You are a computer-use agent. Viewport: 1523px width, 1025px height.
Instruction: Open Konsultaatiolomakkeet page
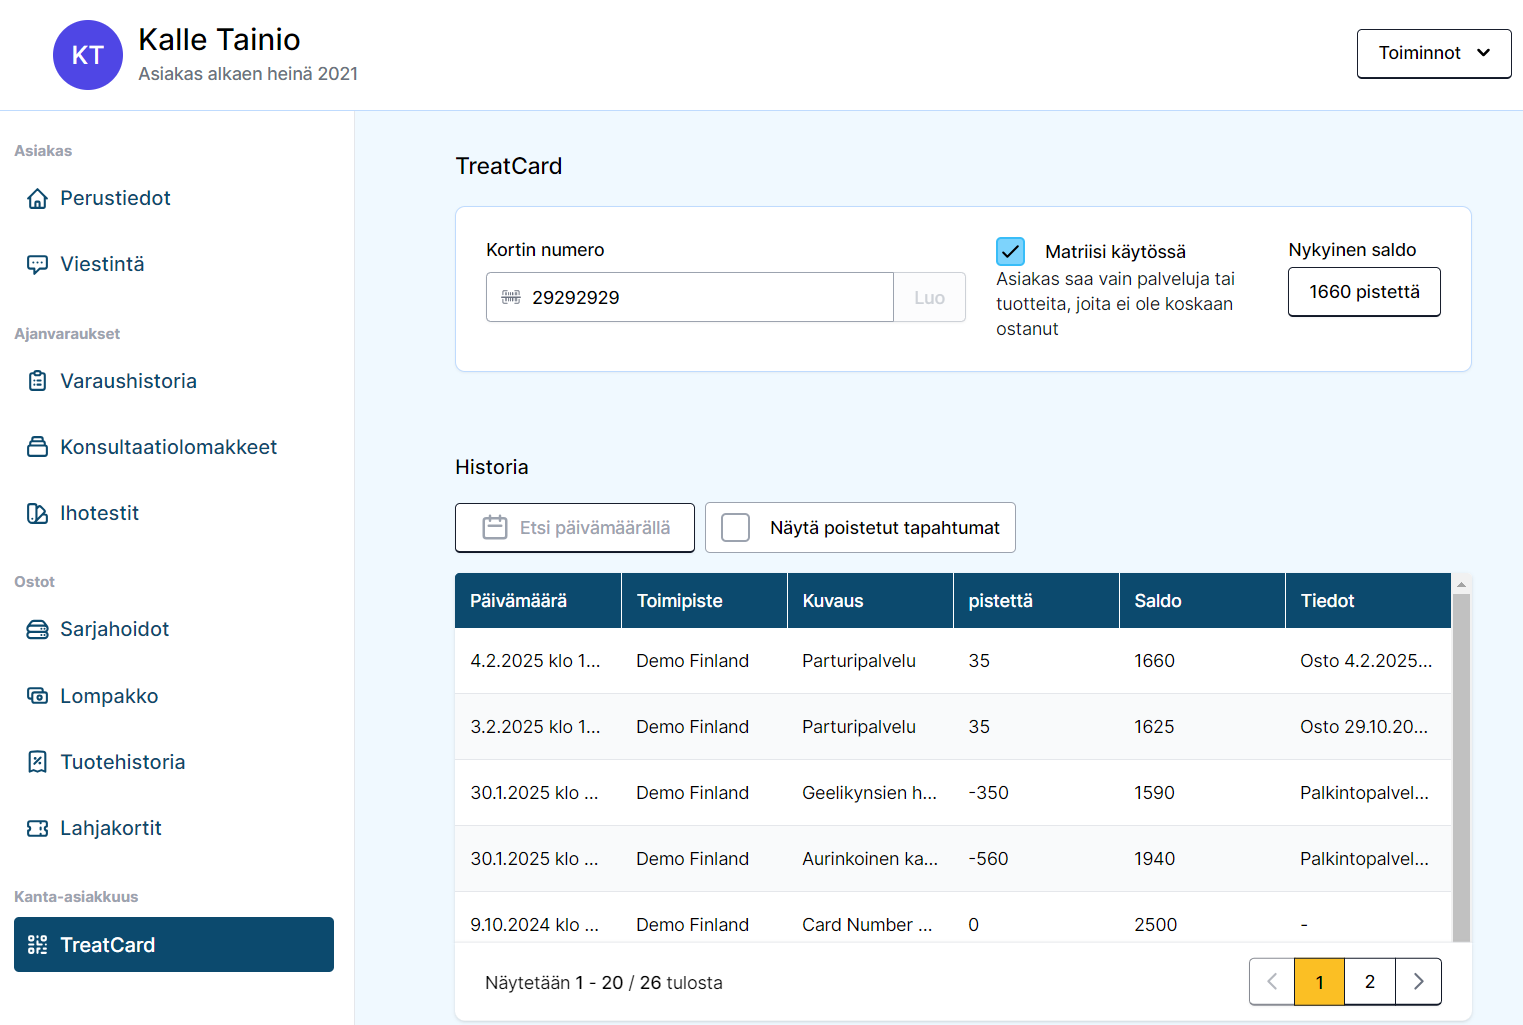(x=174, y=447)
